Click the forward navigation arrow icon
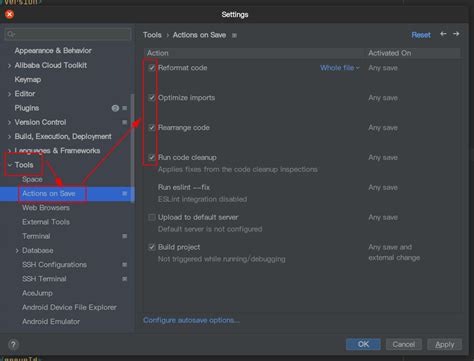 [x=456, y=34]
